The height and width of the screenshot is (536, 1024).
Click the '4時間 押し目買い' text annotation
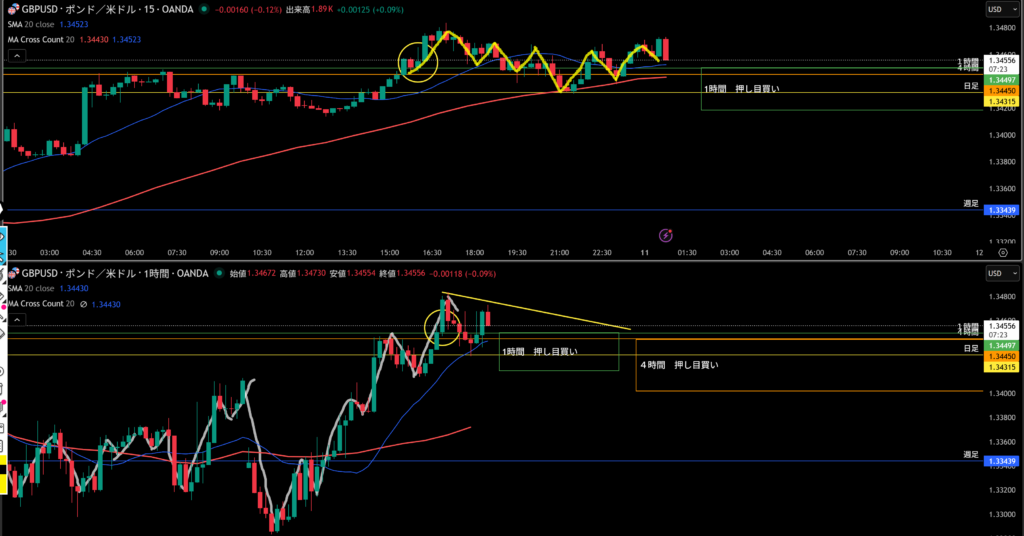(679, 365)
